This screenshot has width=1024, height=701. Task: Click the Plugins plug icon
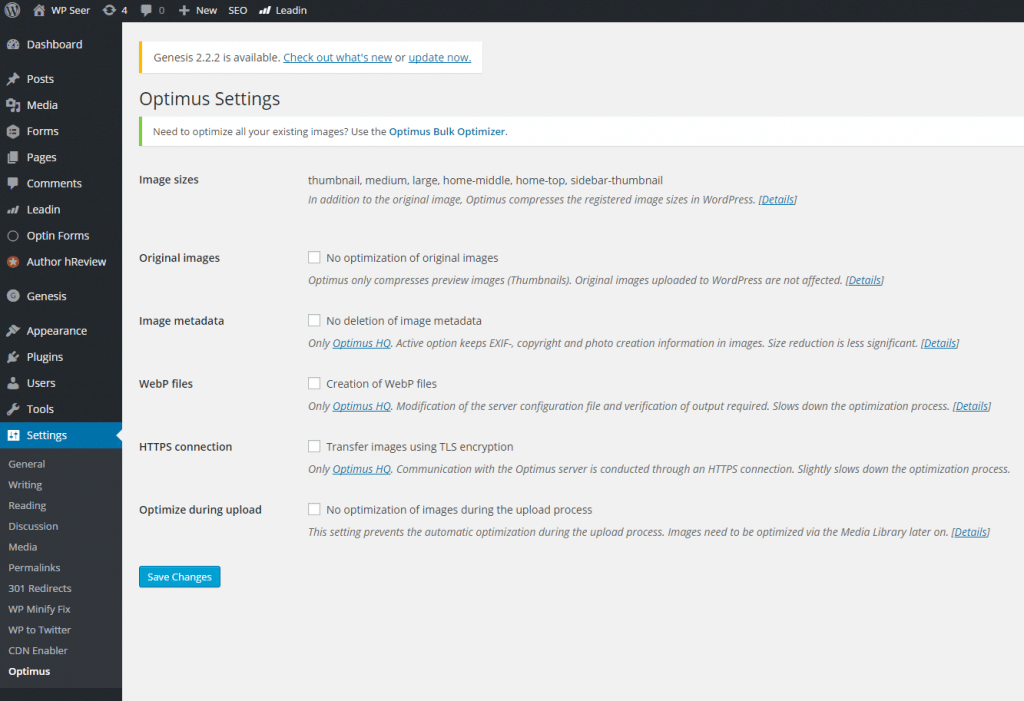tap(13, 357)
